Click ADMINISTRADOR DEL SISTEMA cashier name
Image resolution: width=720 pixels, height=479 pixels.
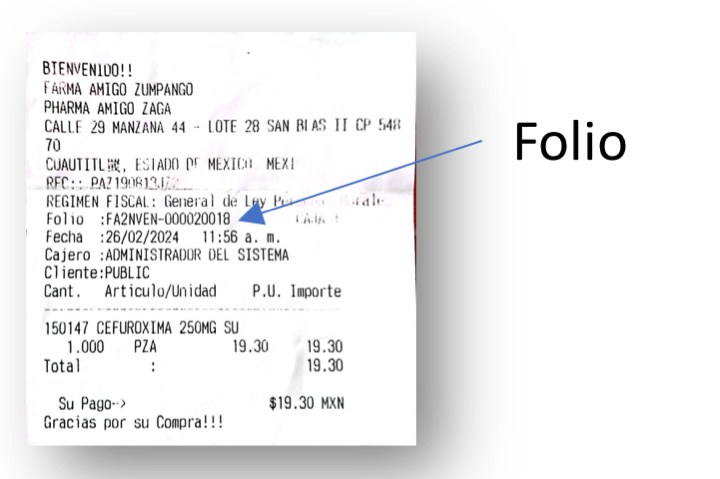197,255
